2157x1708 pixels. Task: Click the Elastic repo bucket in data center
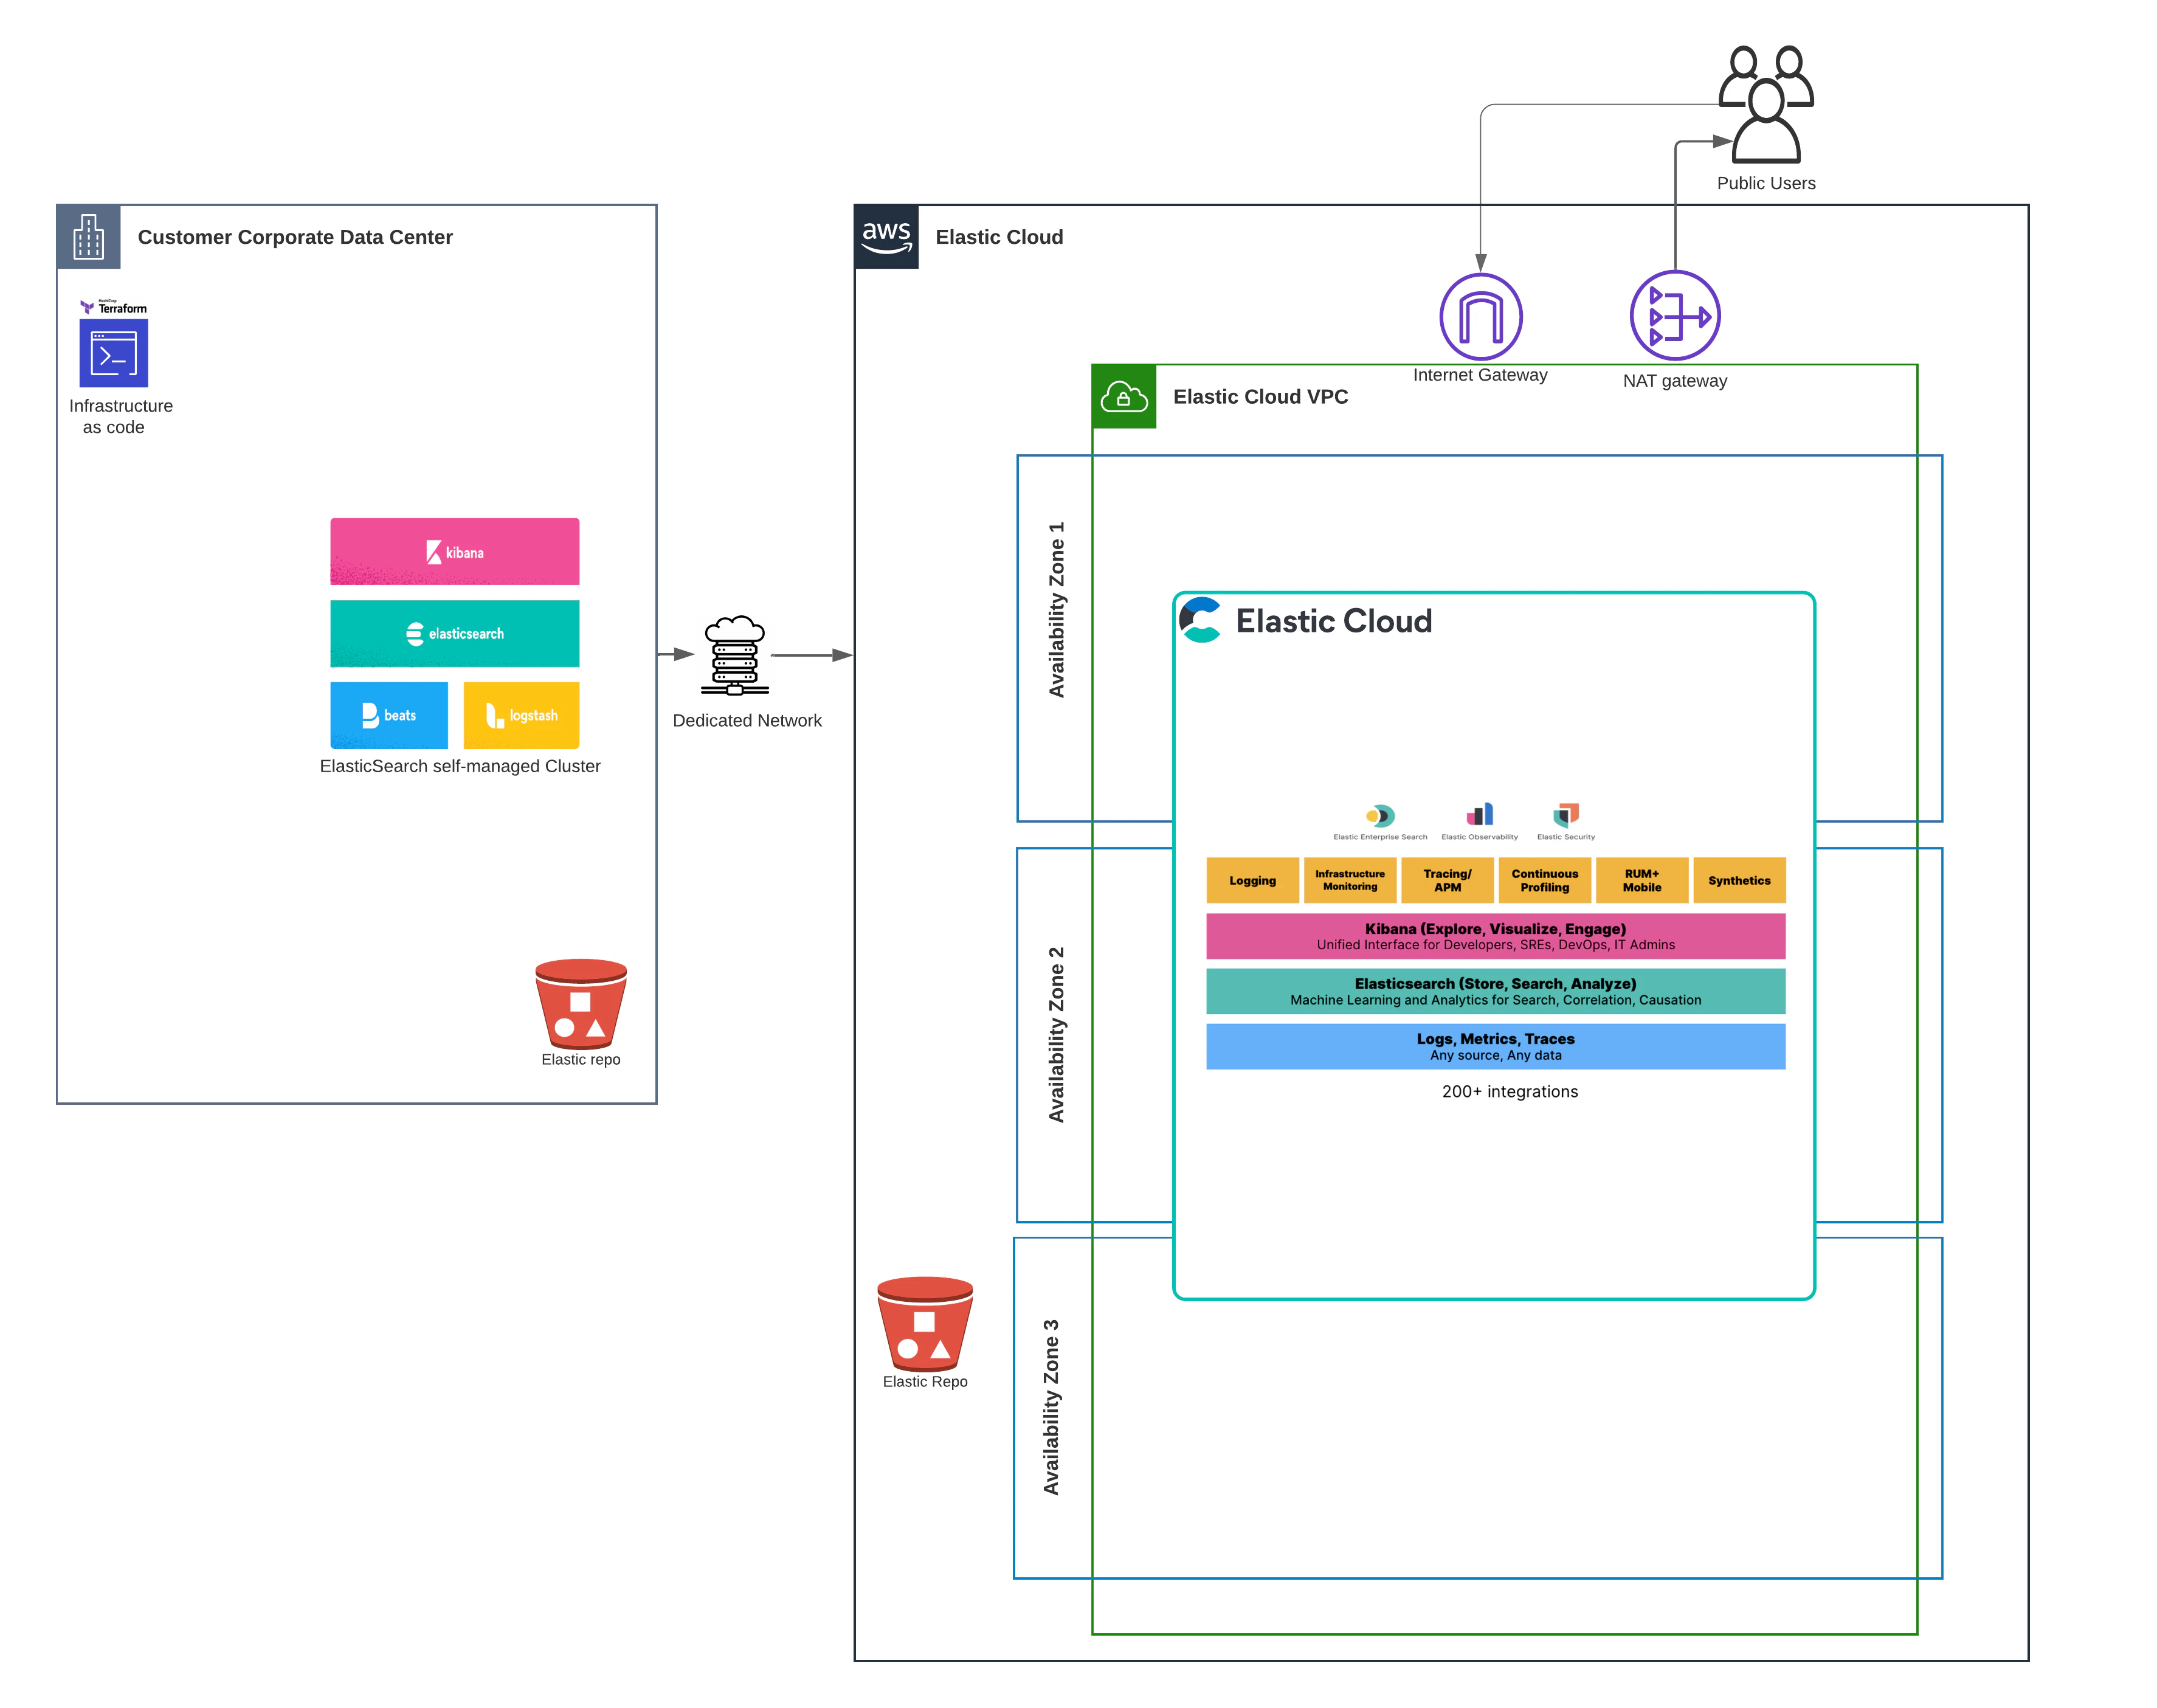pos(580,1003)
